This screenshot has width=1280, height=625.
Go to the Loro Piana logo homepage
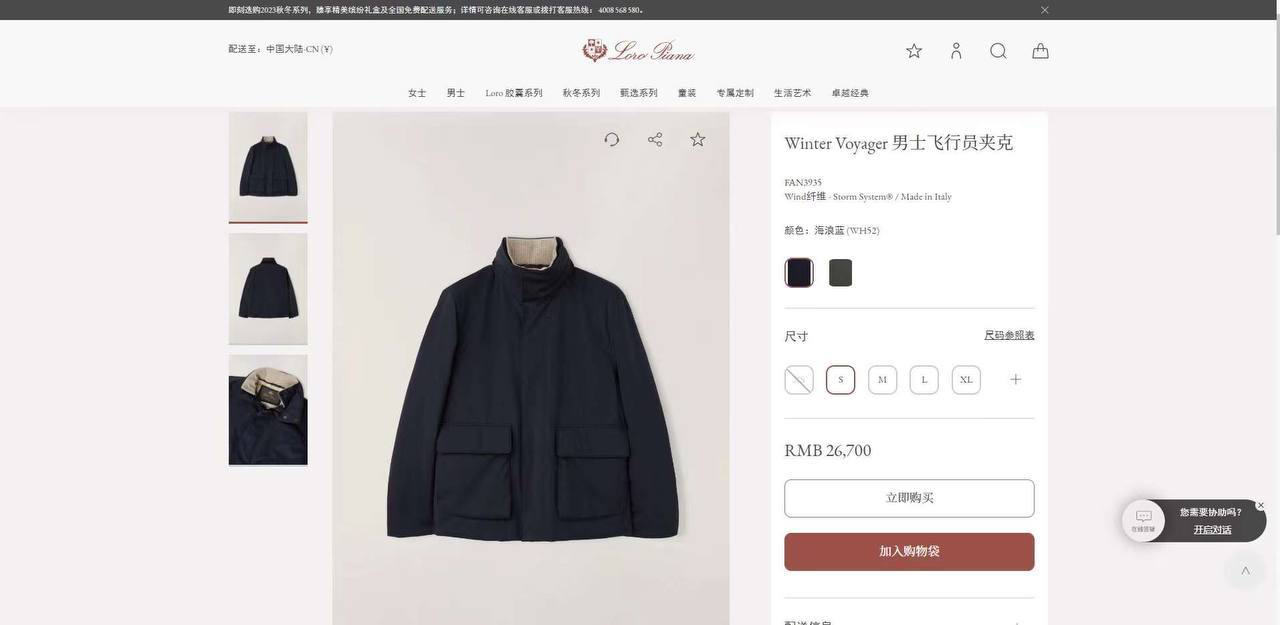point(639,50)
